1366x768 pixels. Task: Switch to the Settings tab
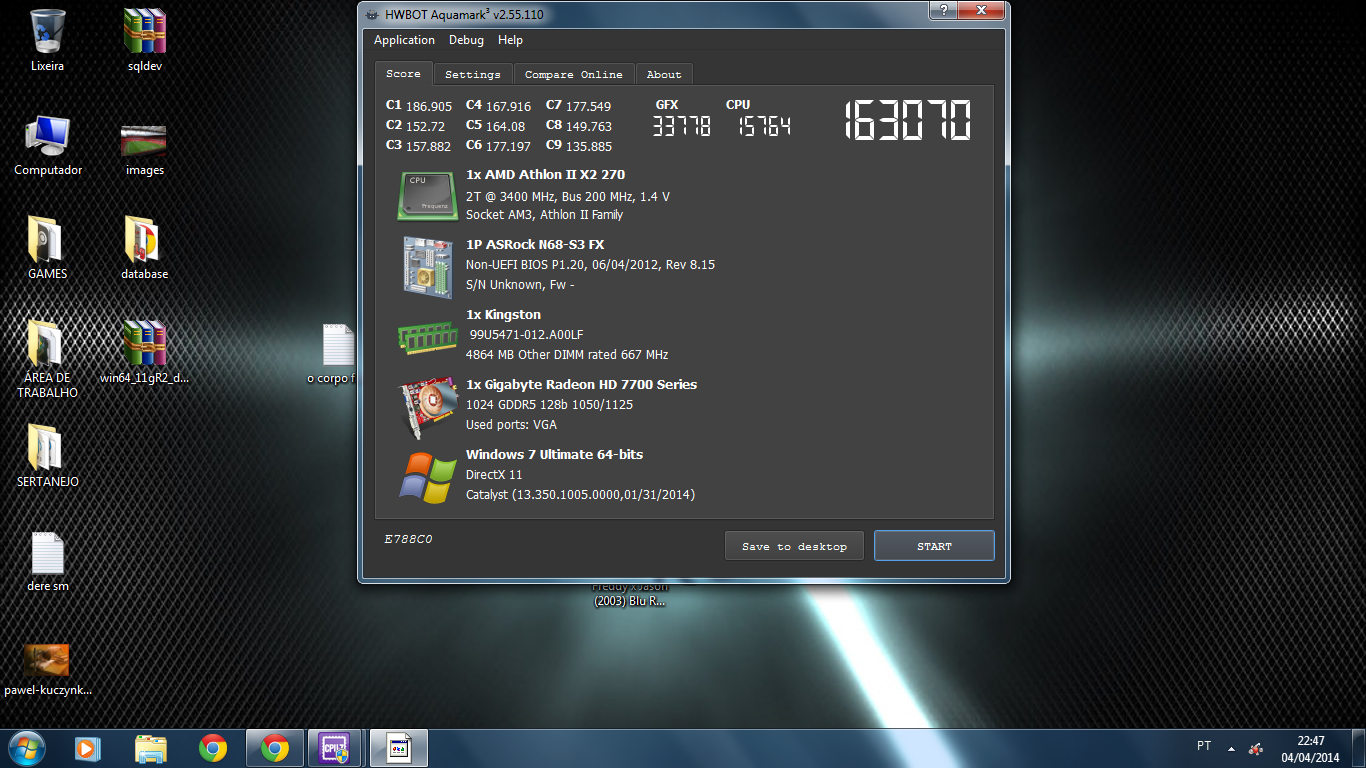pyautogui.click(x=473, y=75)
